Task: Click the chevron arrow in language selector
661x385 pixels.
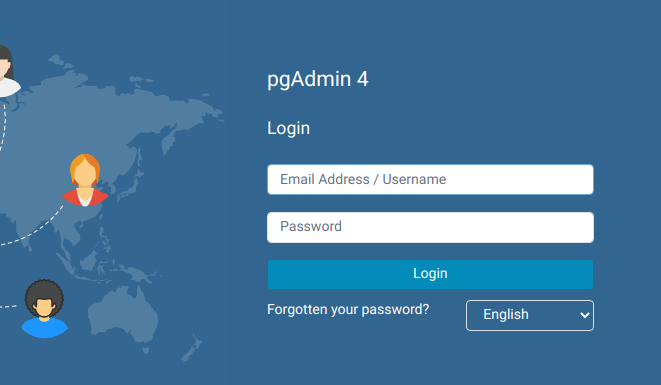Action: (x=584, y=315)
